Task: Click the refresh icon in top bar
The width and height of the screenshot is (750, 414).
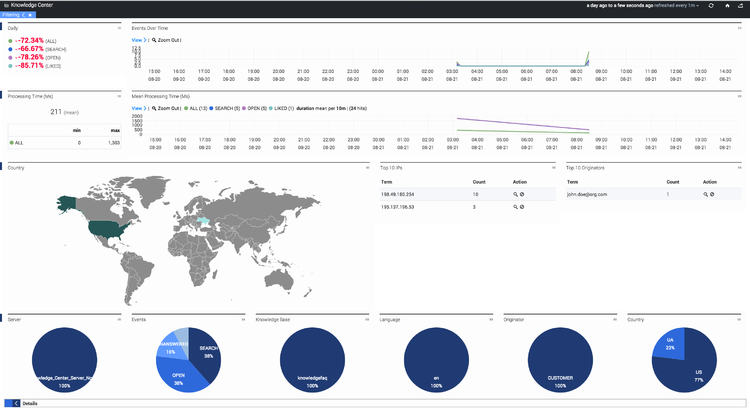Action: point(711,5)
